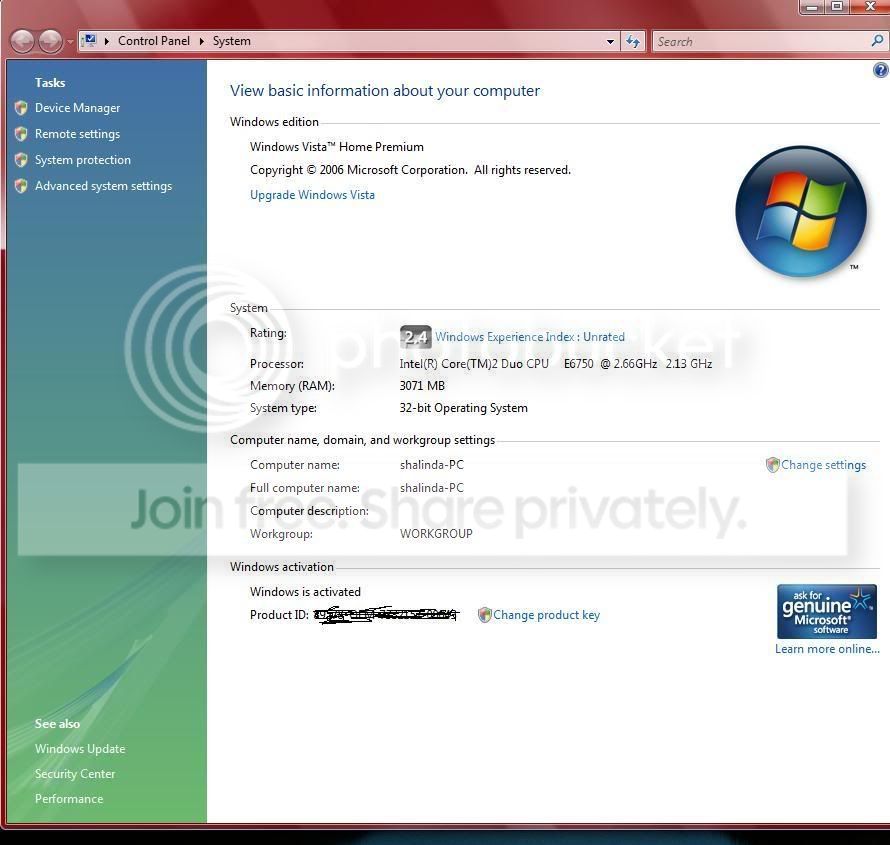The height and width of the screenshot is (845, 890).
Task: Click the address bar refresh arrows icon
Action: (633, 41)
